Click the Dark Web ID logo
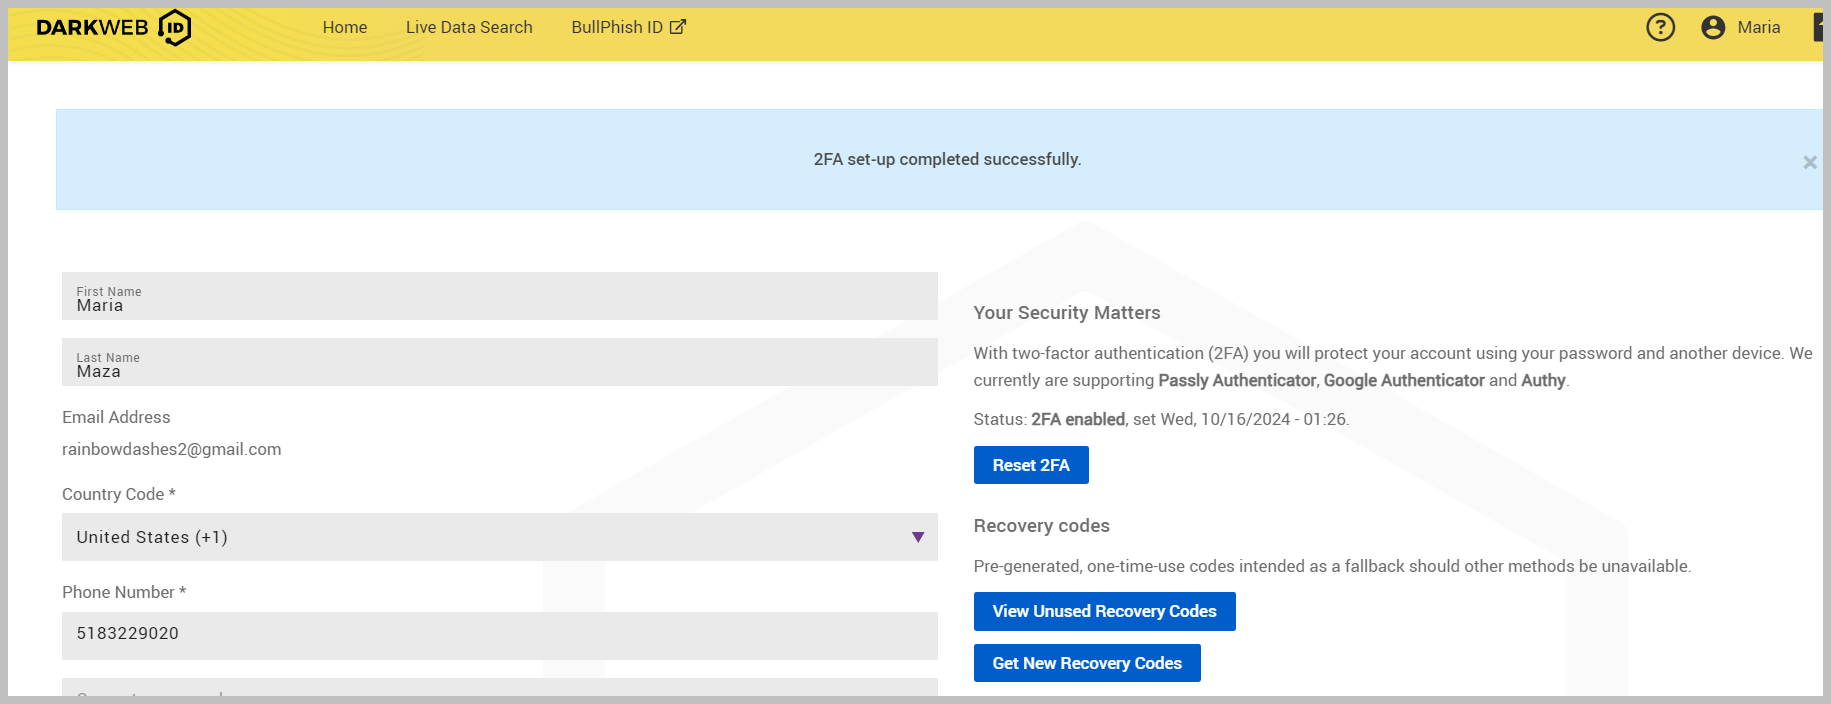Viewport: 1831px width, 704px height. click(113, 28)
